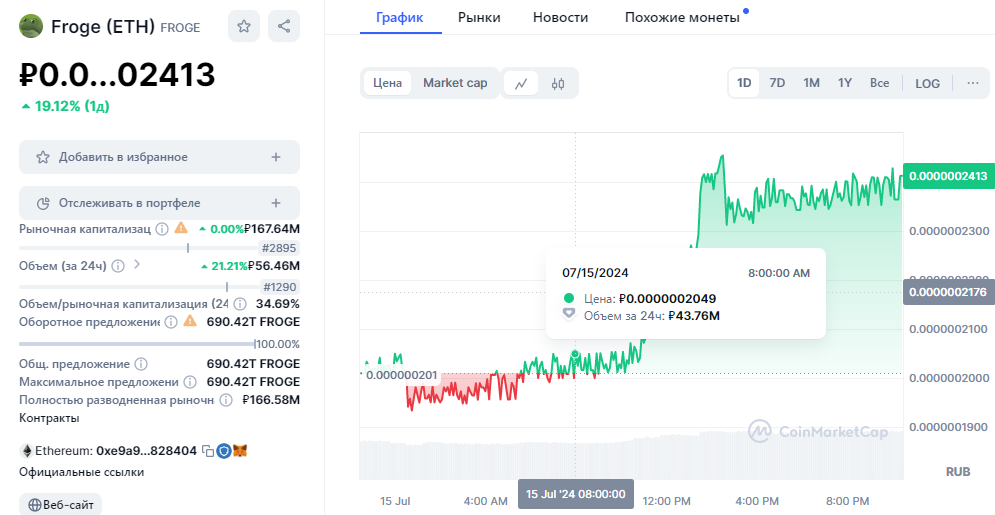Image resolution: width=995 pixels, height=515 pixels.
Task: Select the Market cap toggle
Action: [455, 83]
